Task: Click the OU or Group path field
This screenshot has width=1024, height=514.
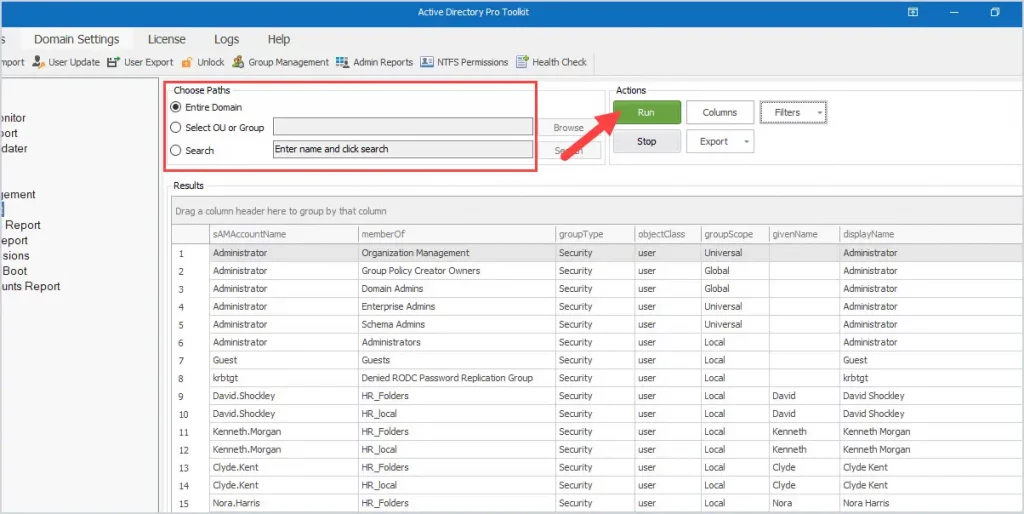Action: pyautogui.click(x=402, y=127)
